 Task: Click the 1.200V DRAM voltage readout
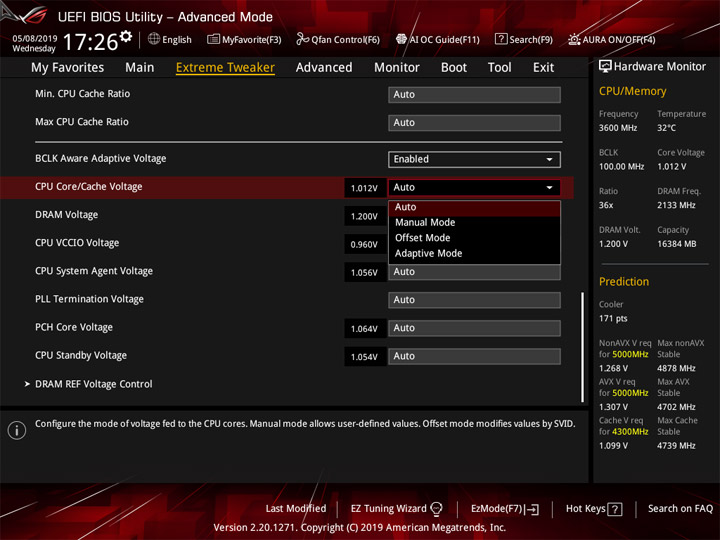tap(365, 216)
